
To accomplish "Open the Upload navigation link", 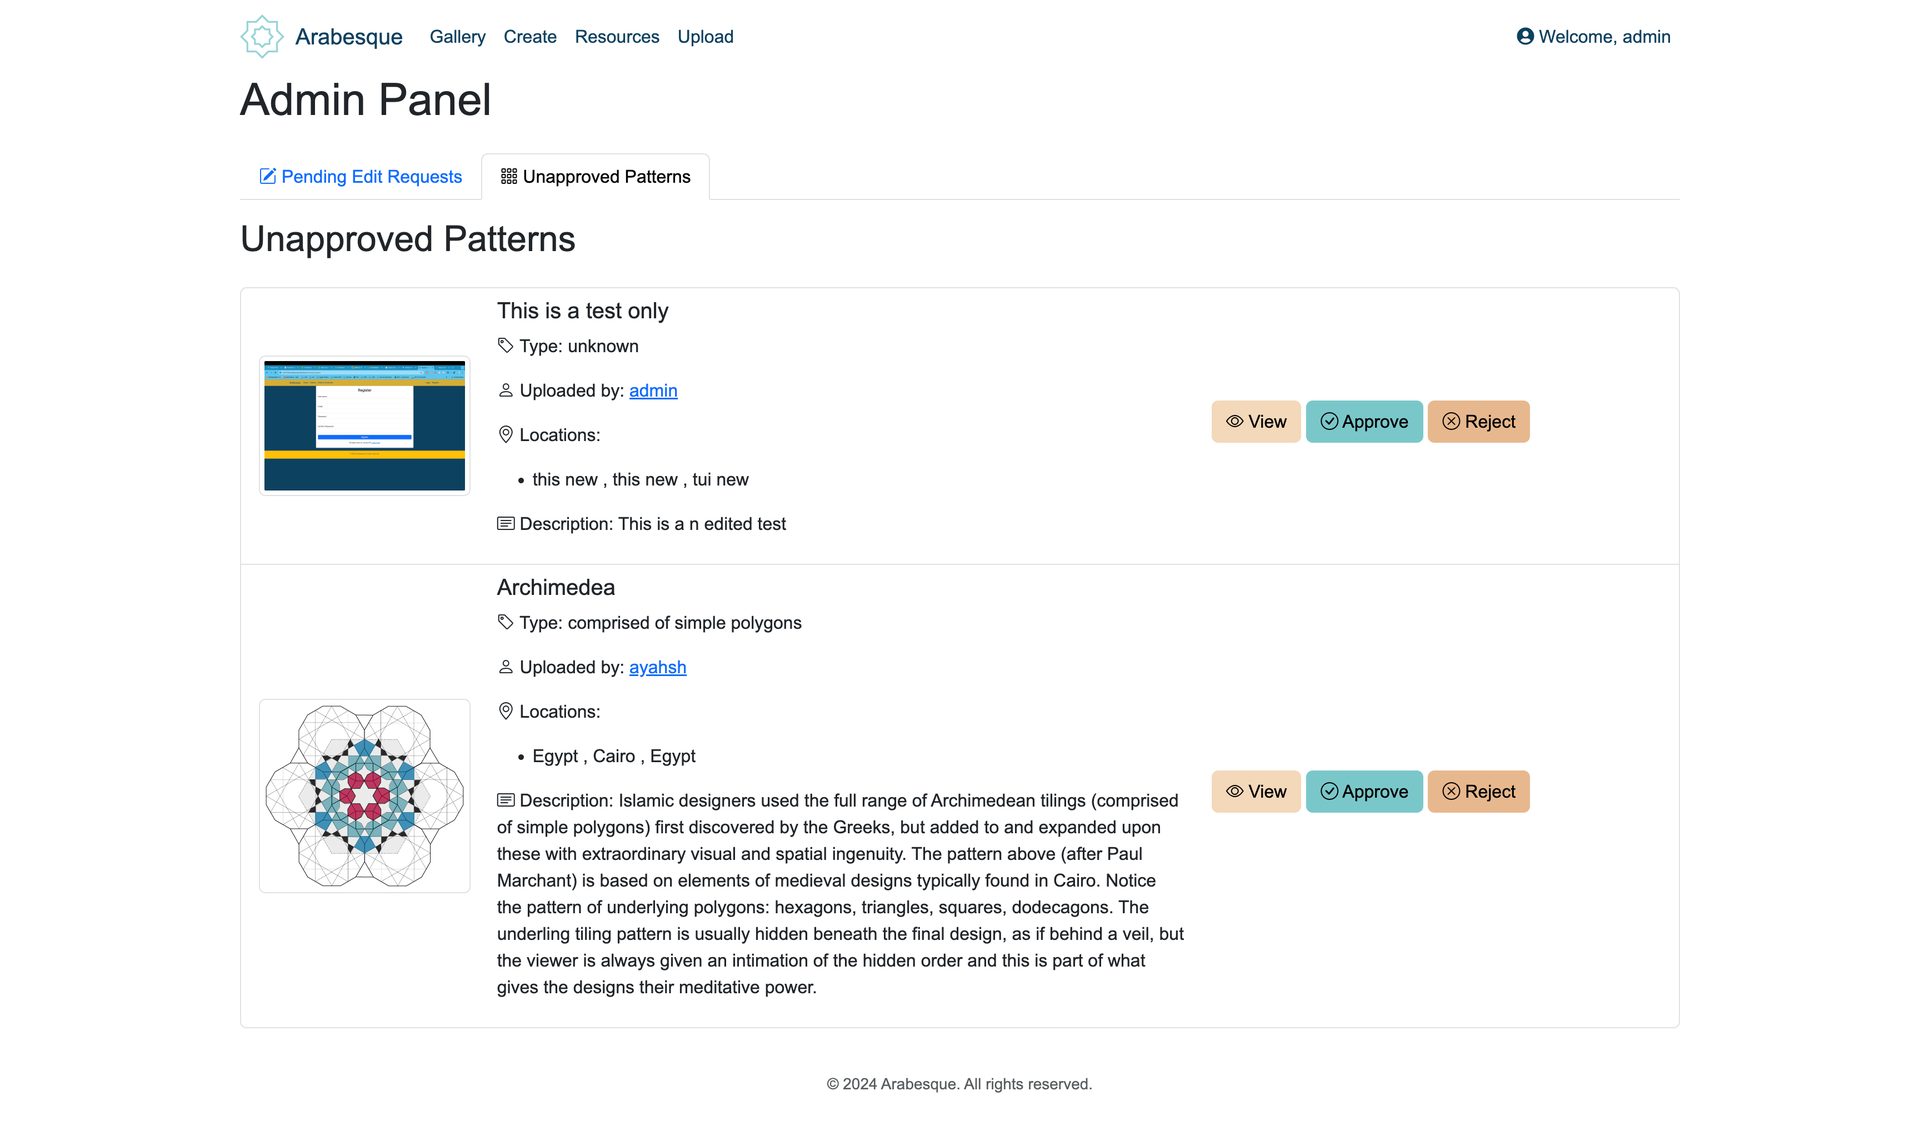I will point(705,37).
